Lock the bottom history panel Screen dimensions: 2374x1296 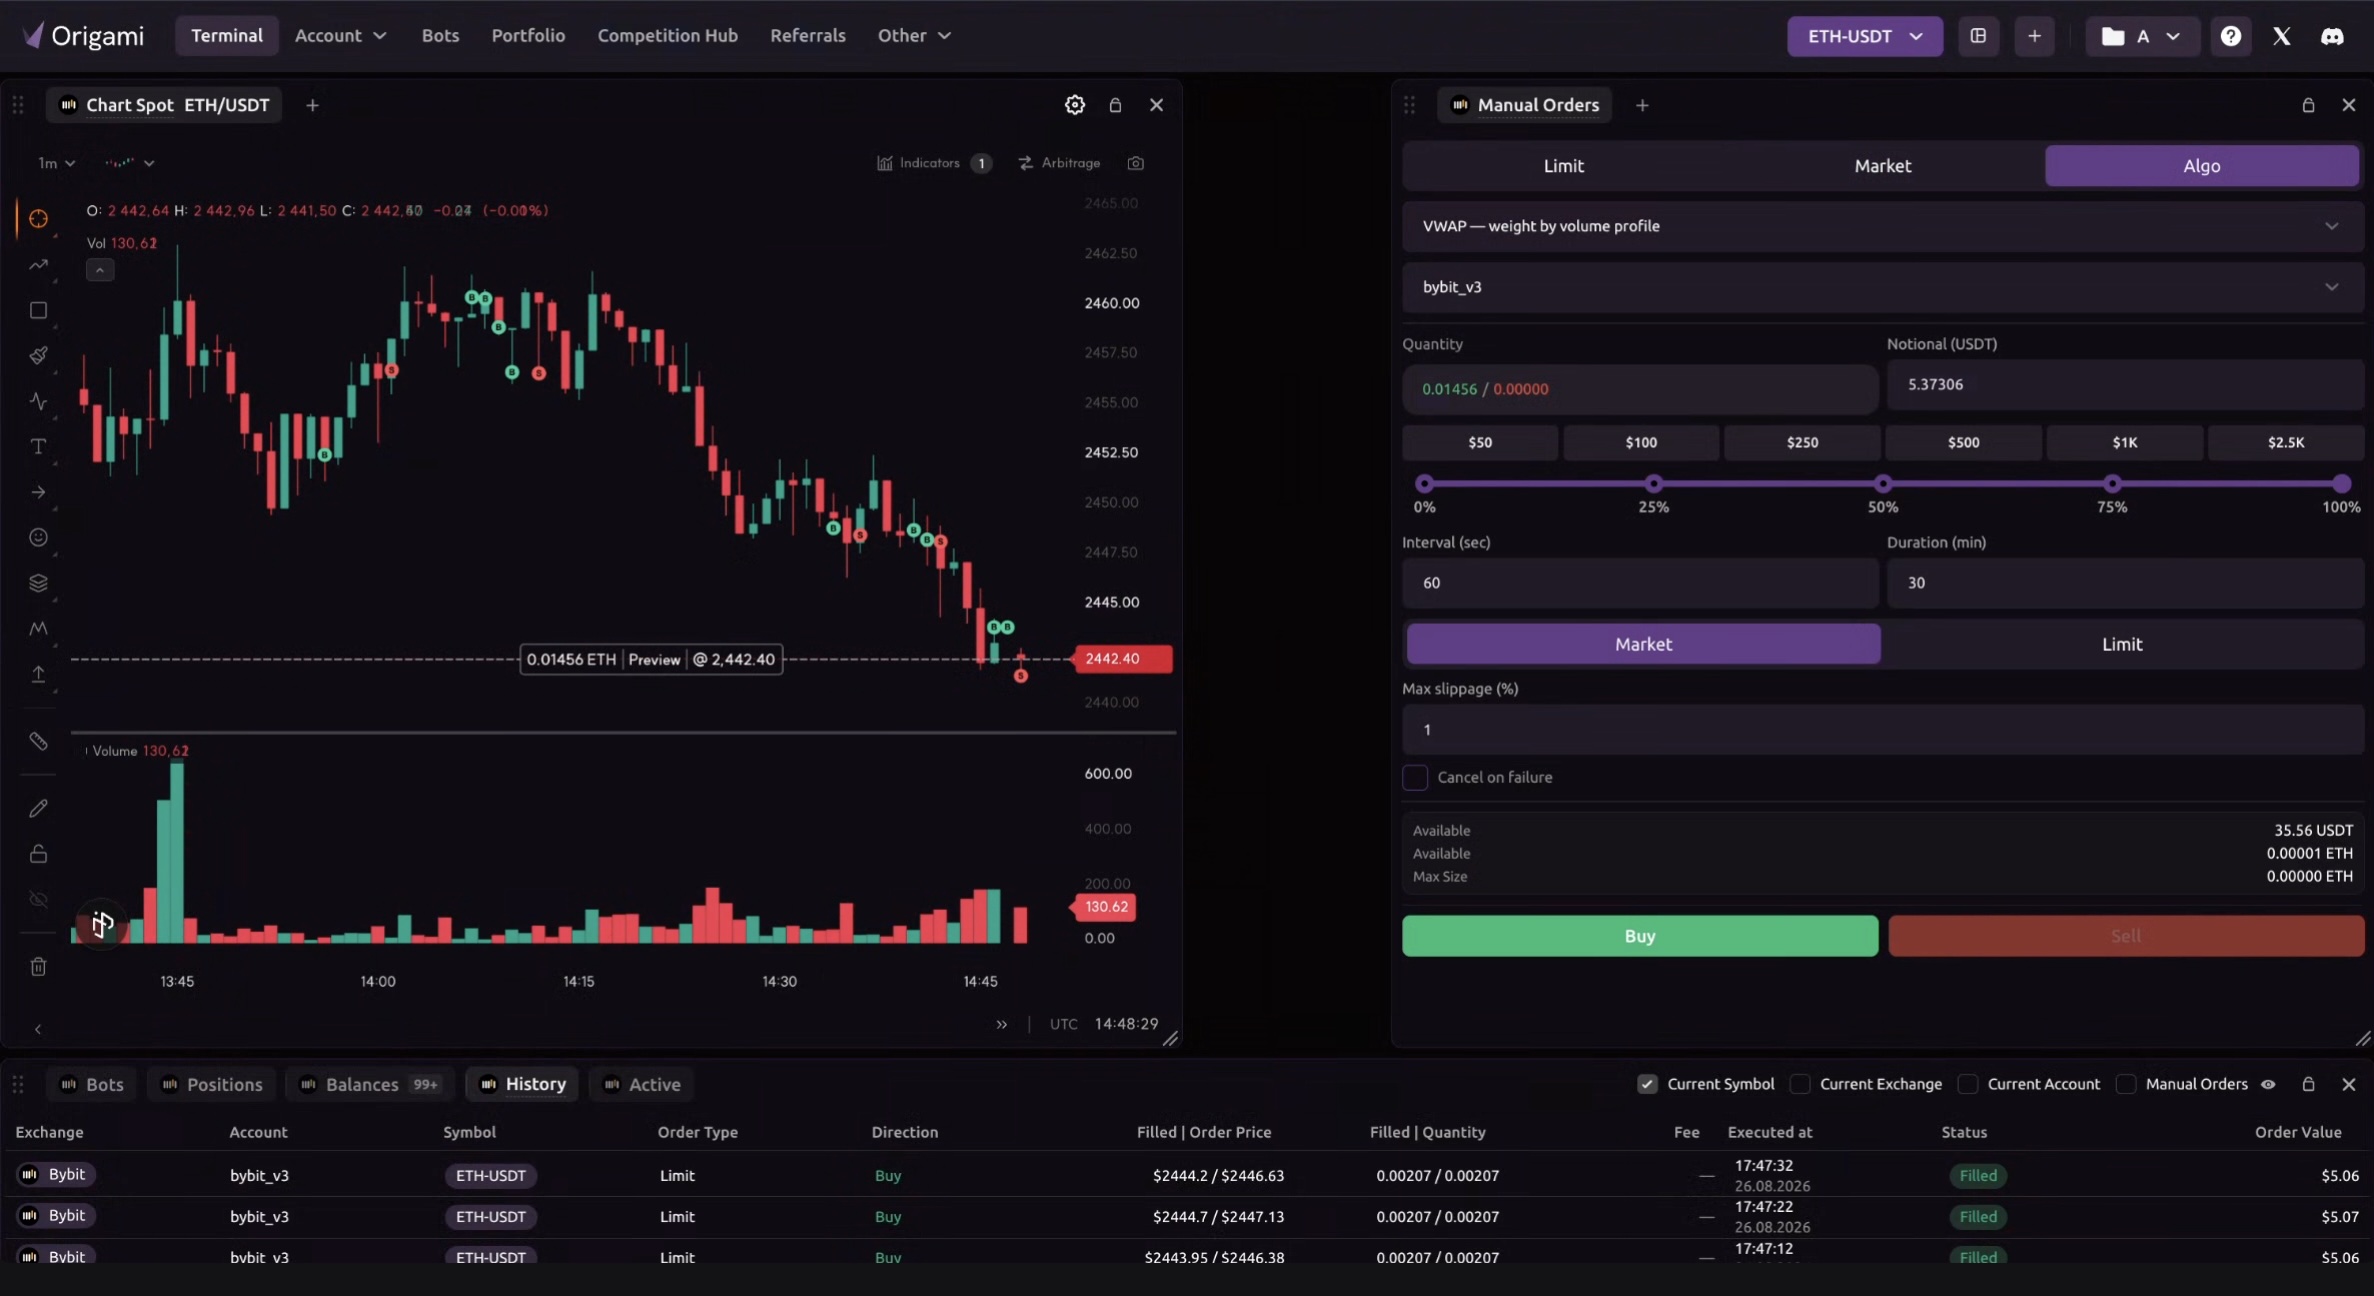point(2309,1084)
